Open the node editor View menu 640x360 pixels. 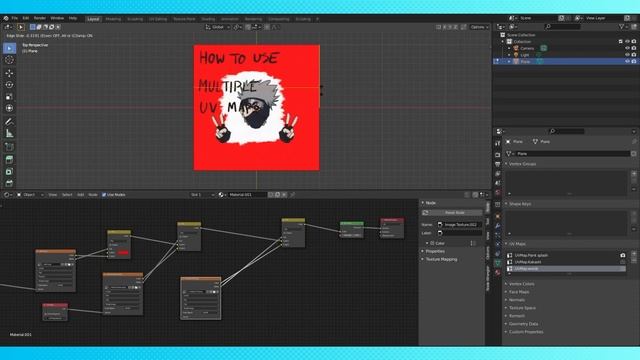pyautogui.click(x=53, y=195)
